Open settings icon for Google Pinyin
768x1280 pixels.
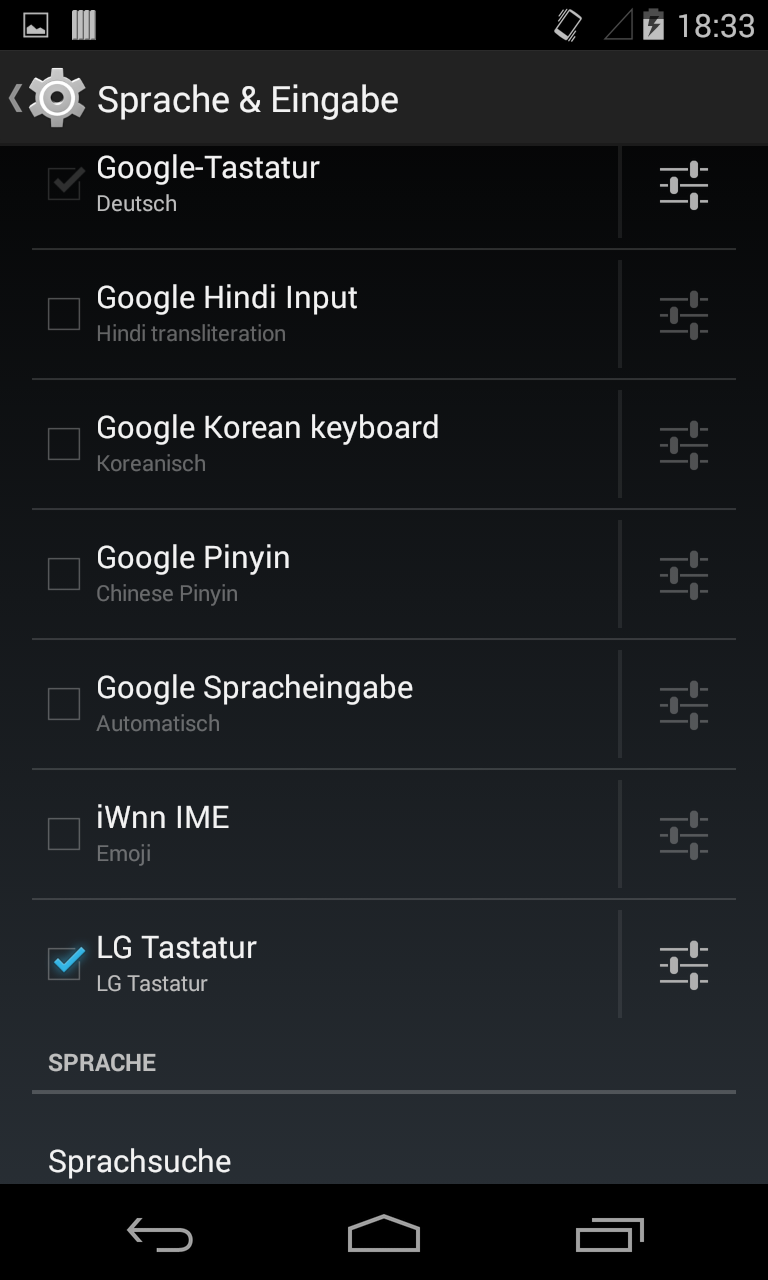point(684,575)
